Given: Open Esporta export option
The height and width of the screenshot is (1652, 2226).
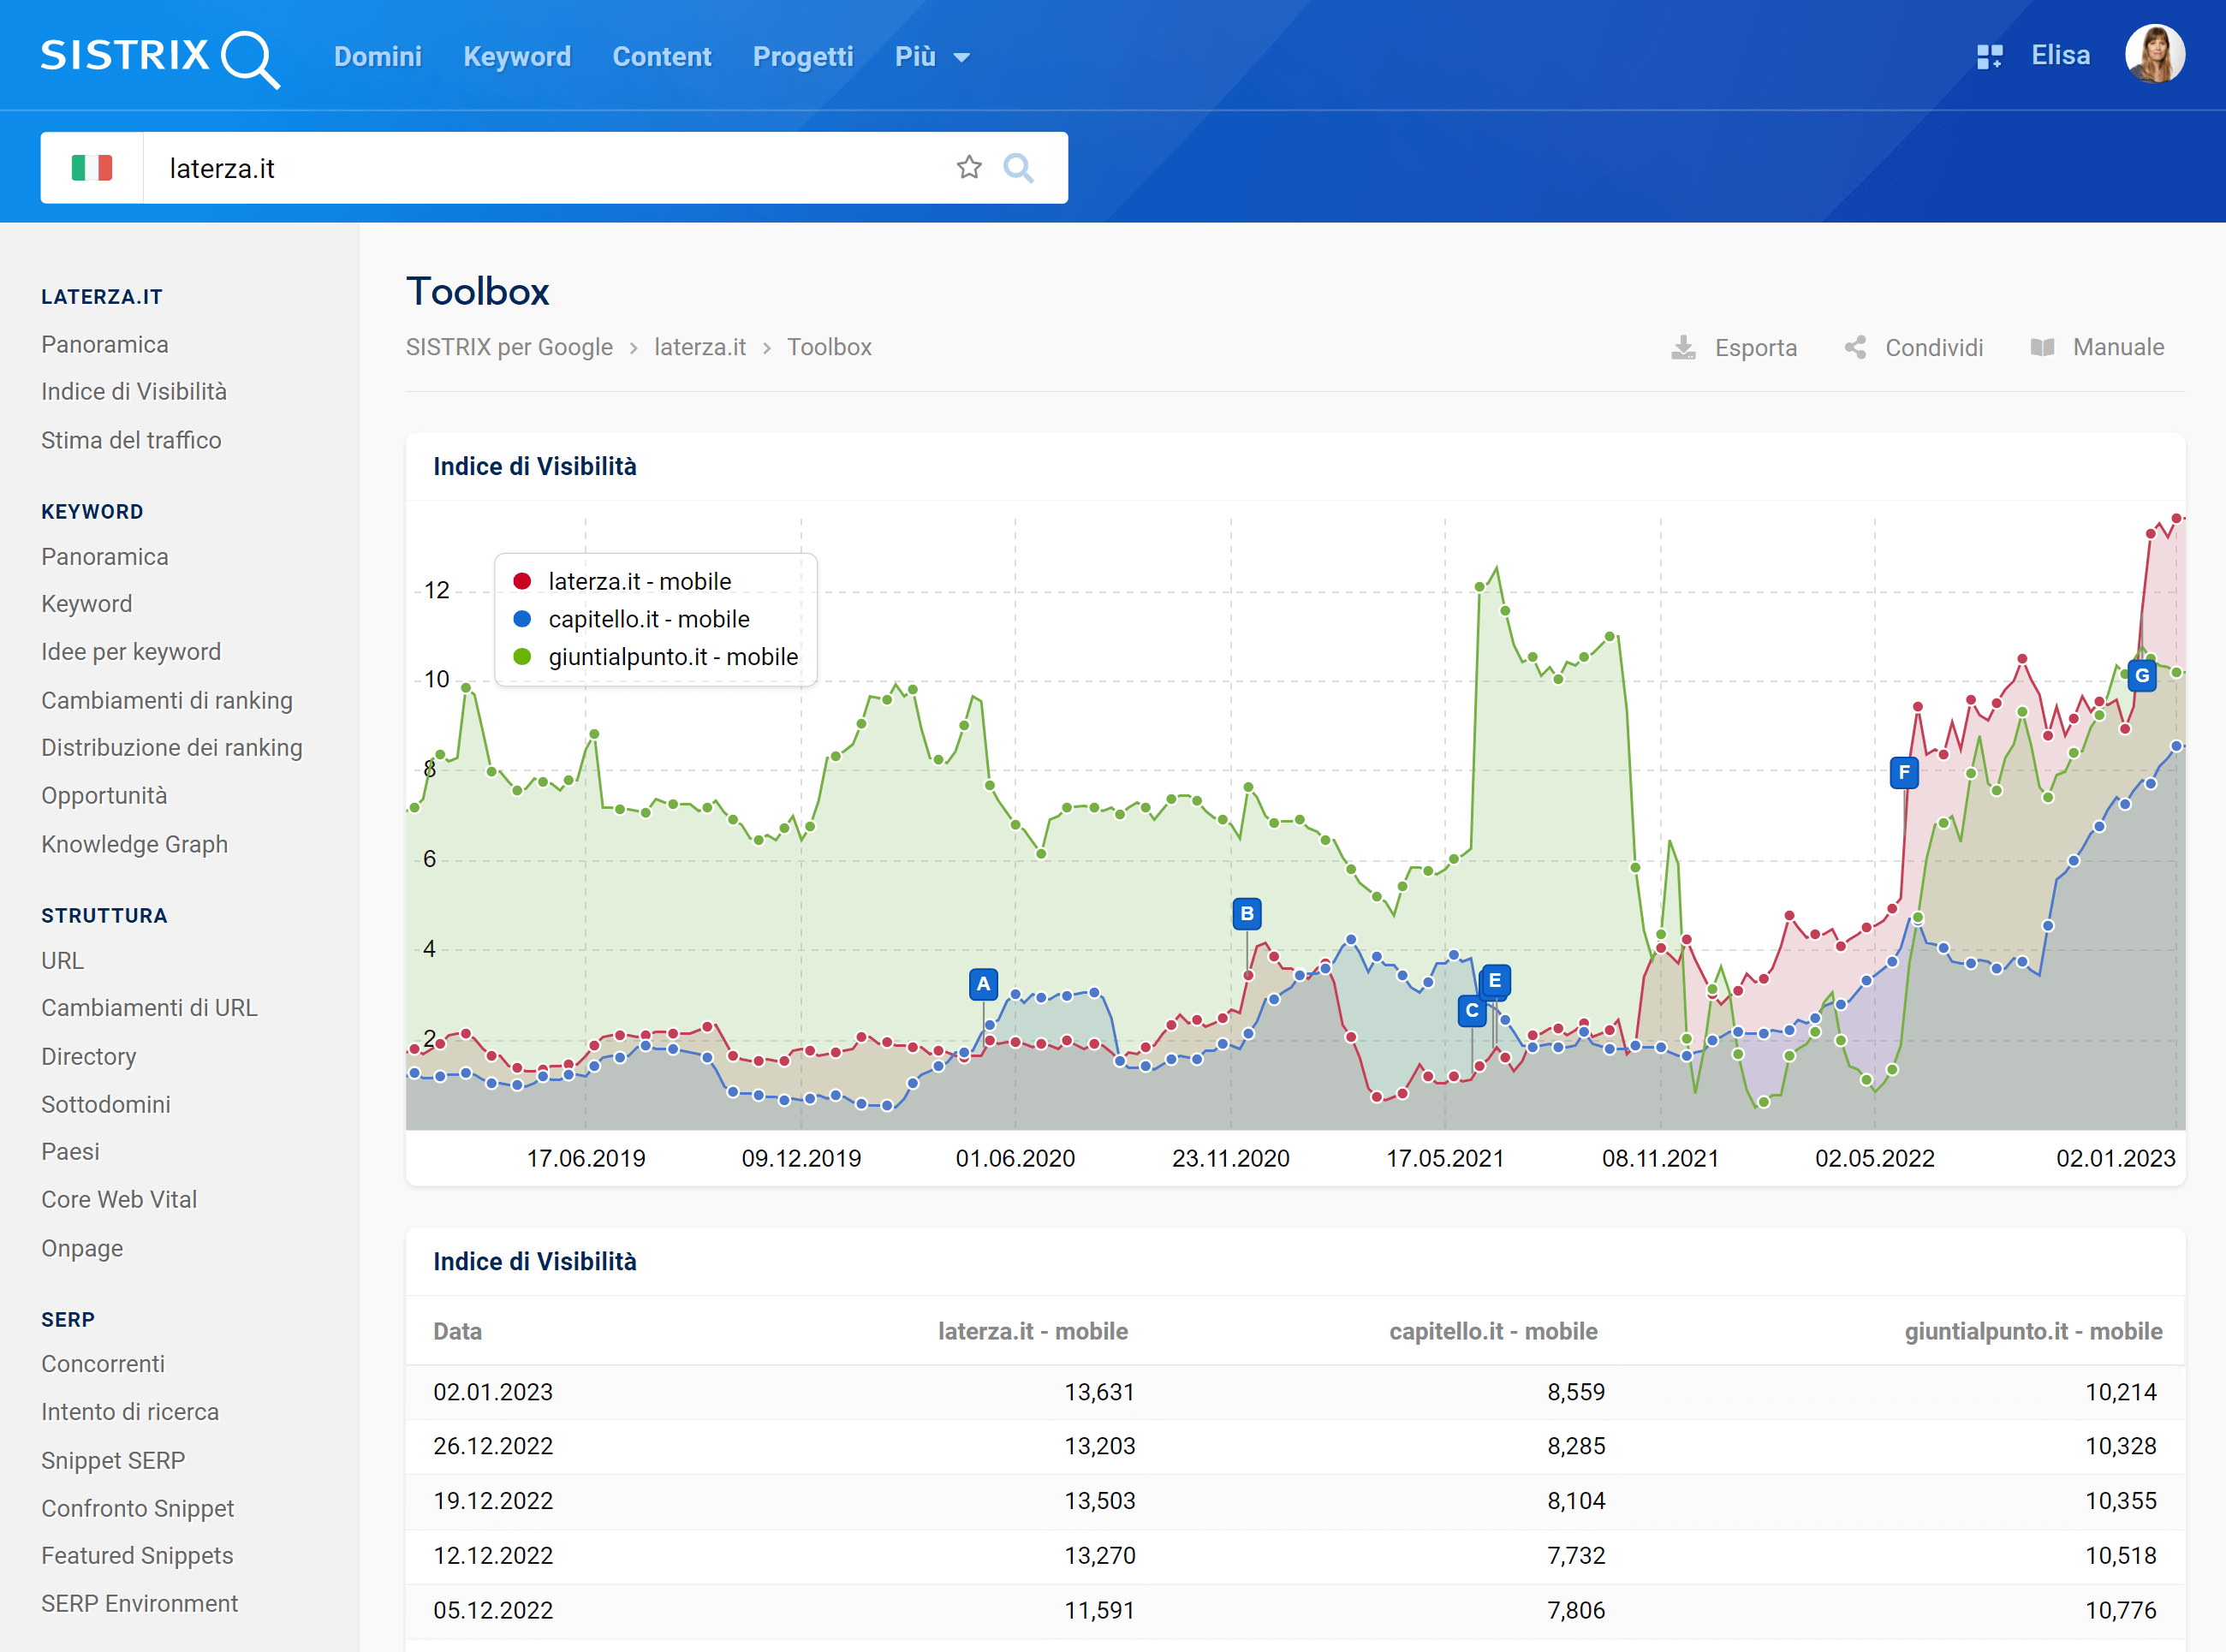Looking at the screenshot, I should [x=1755, y=347].
